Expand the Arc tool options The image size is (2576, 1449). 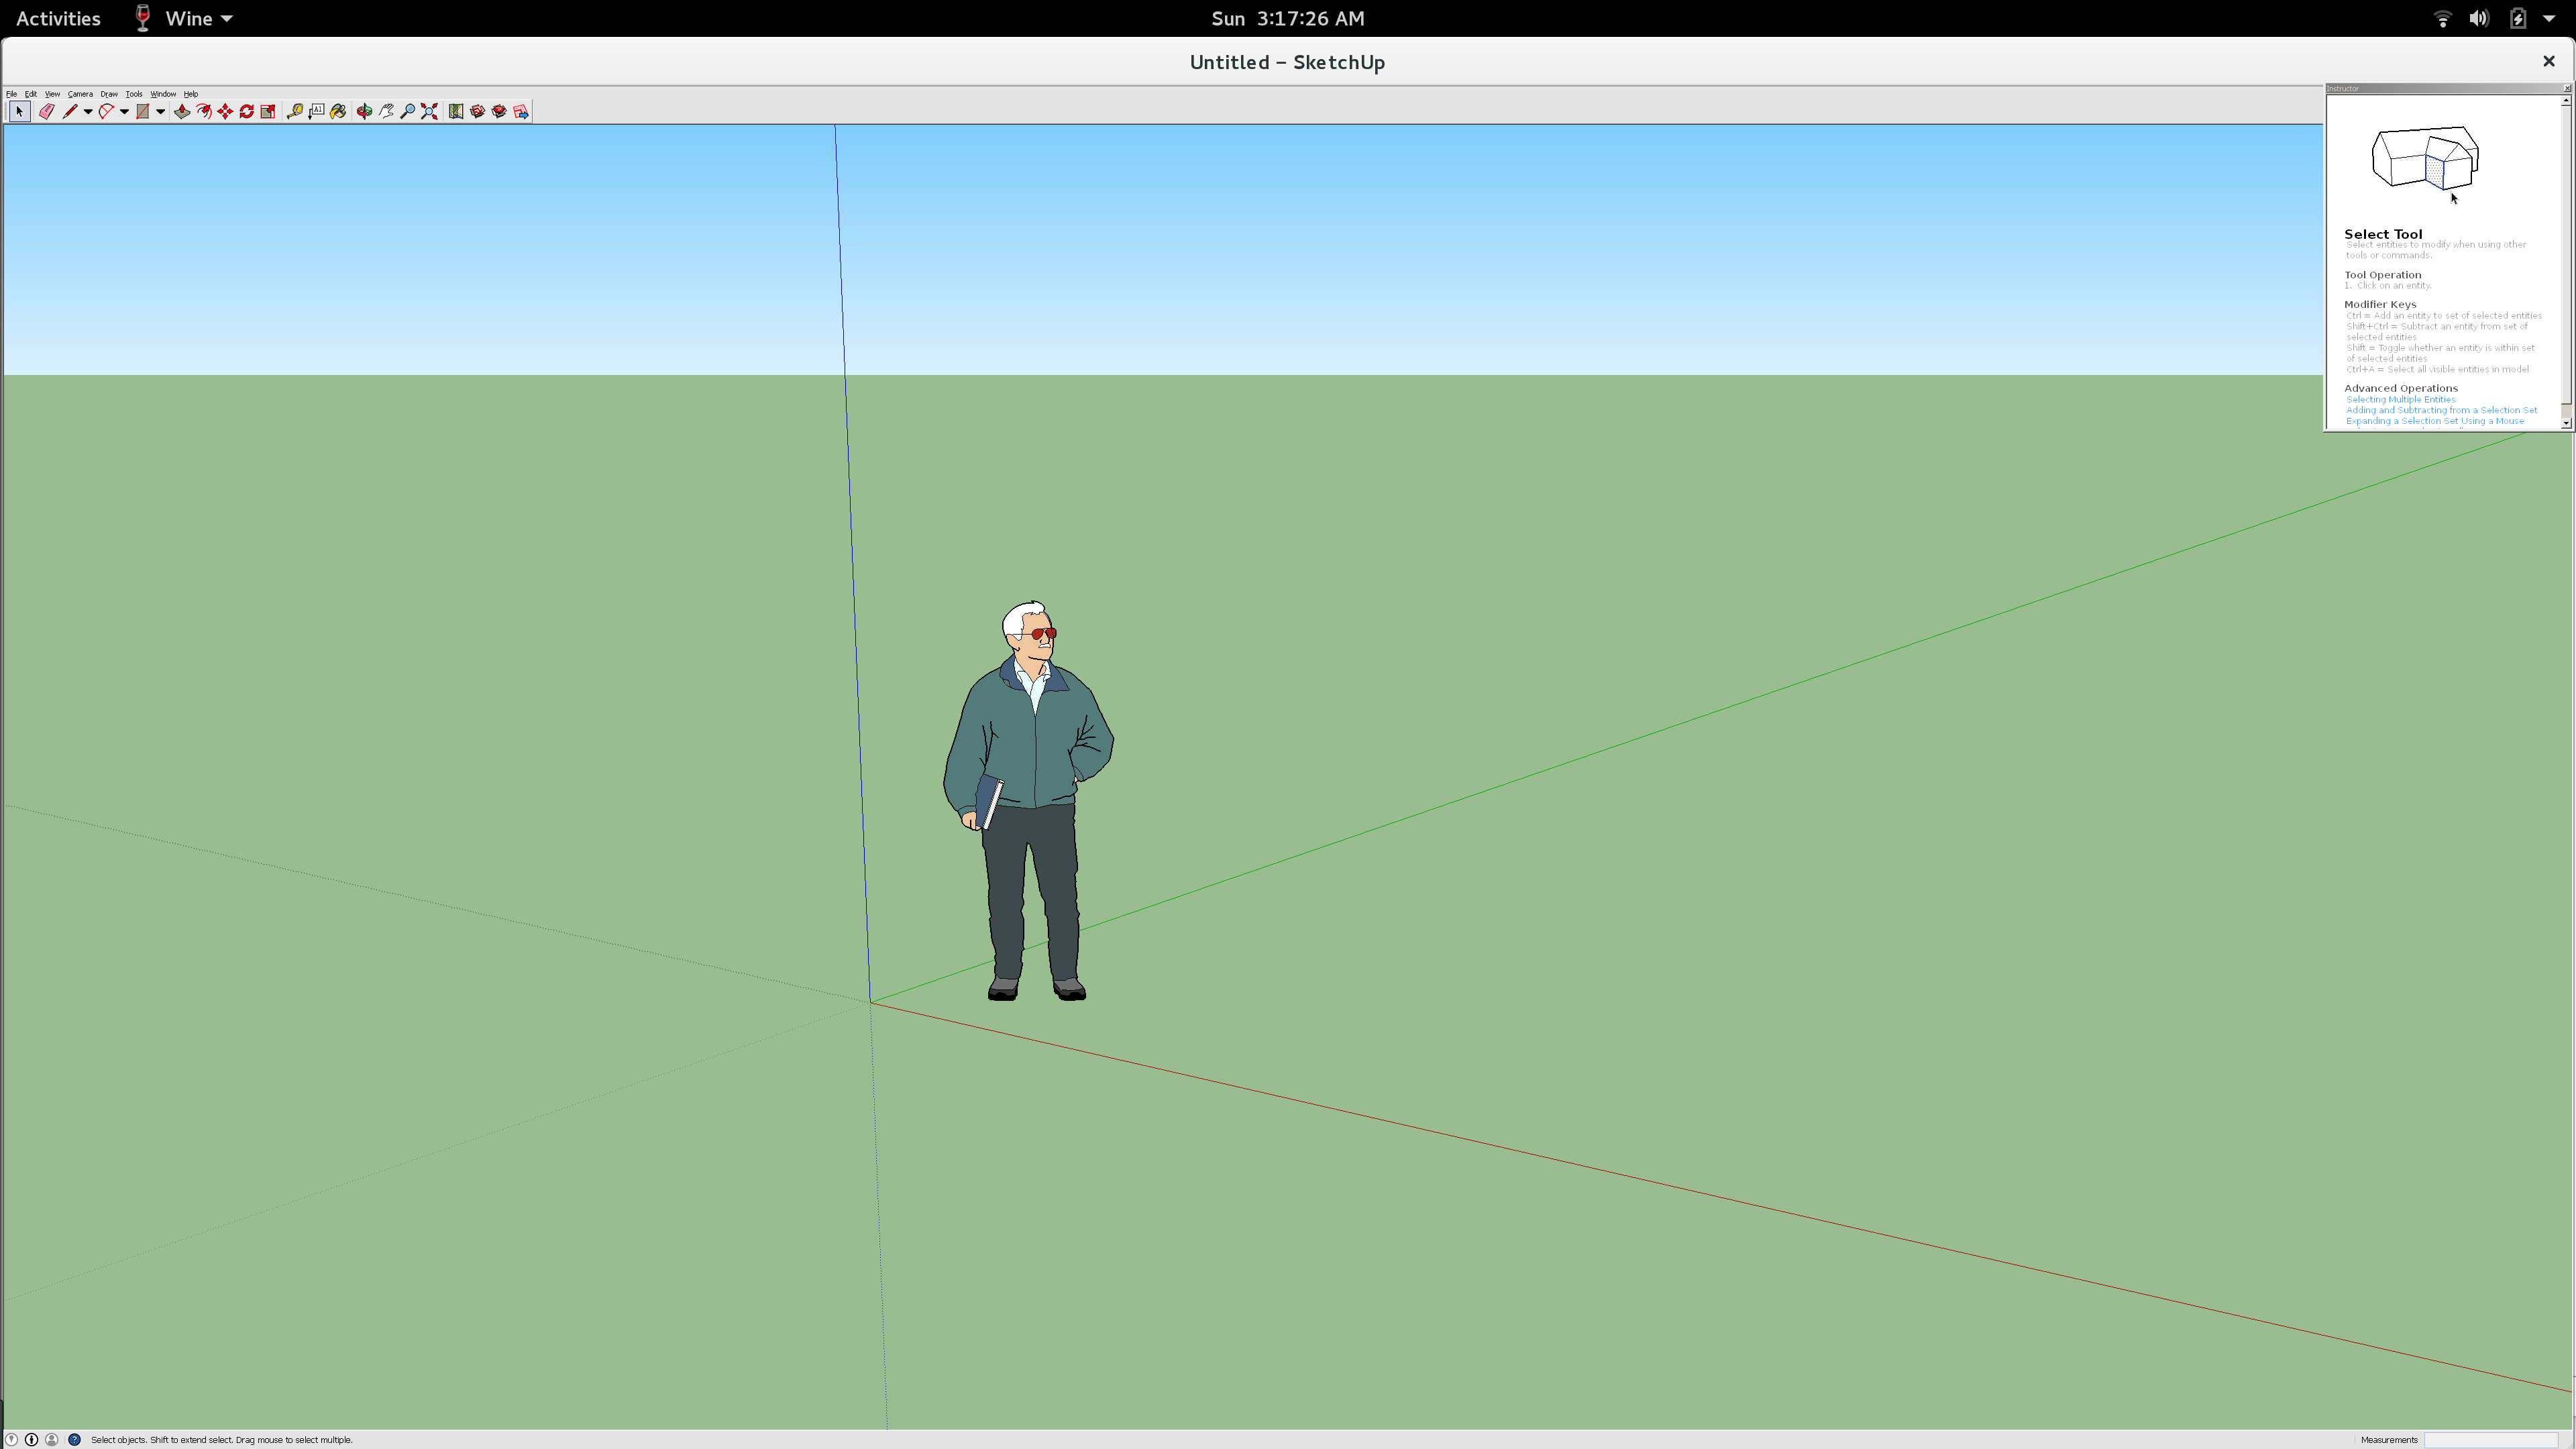point(125,111)
